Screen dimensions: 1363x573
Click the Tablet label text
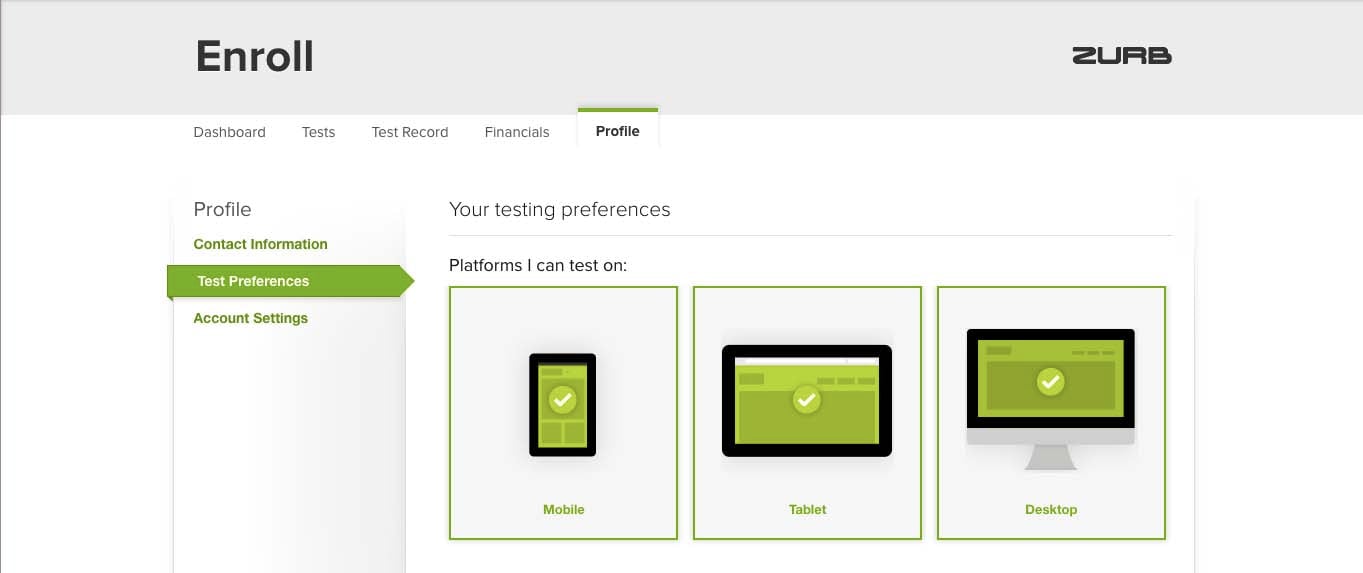[x=807, y=509]
